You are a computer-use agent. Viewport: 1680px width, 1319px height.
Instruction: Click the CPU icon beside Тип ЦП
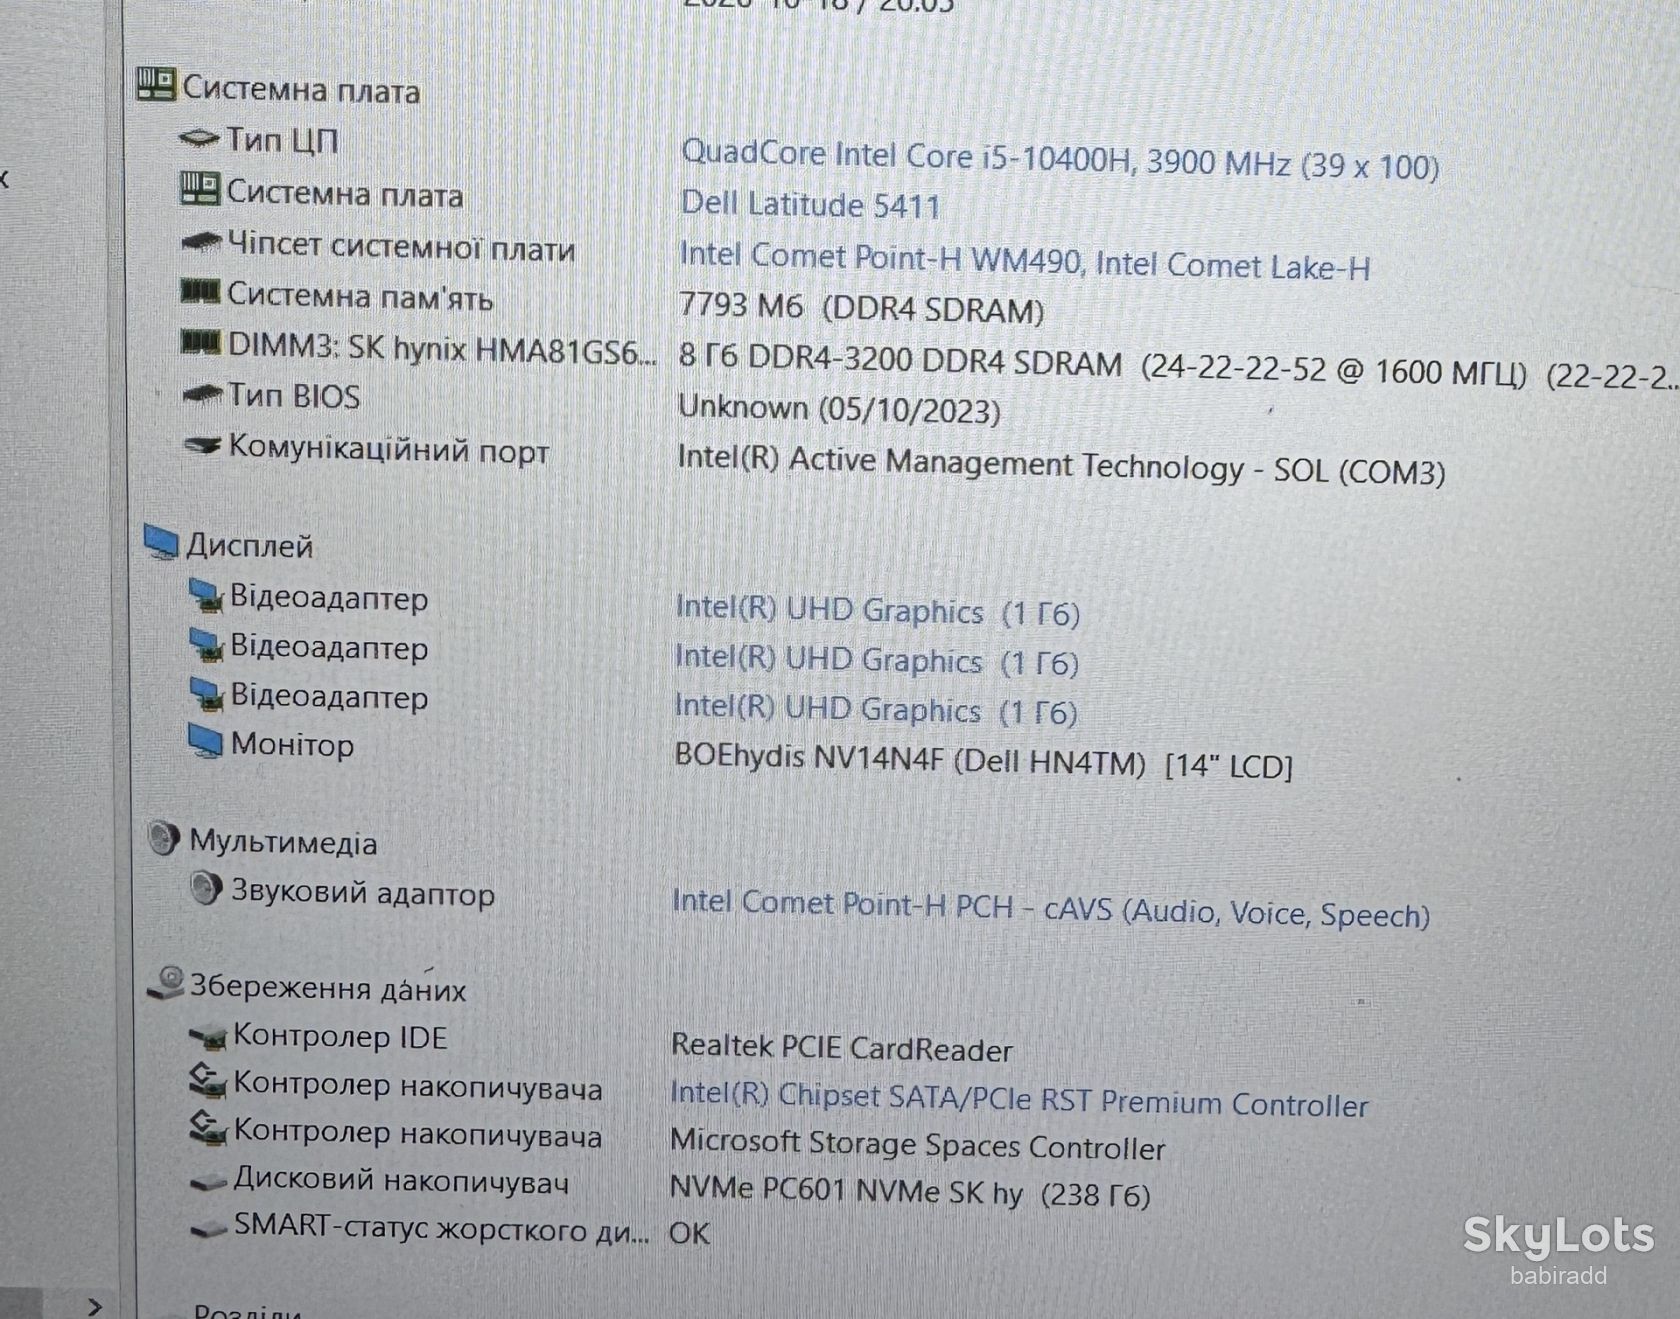[199, 138]
